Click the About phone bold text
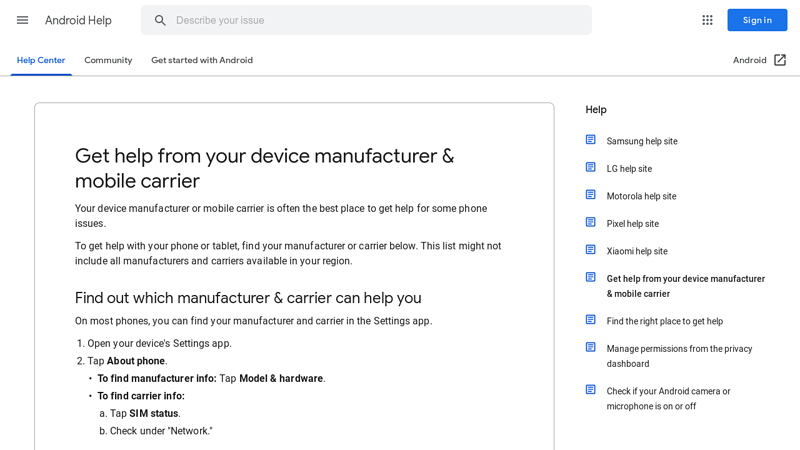The height and width of the screenshot is (450, 800). [x=136, y=361]
